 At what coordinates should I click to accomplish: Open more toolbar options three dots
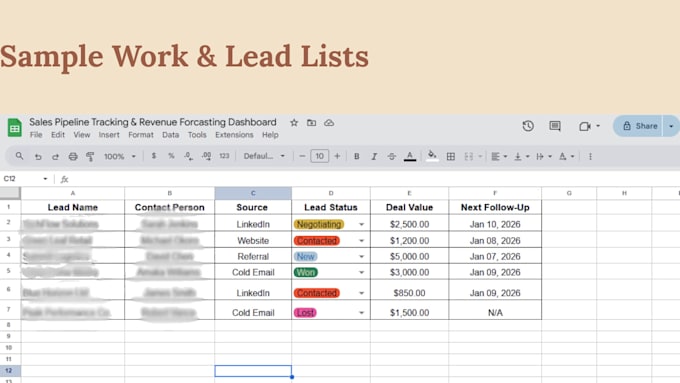coord(590,157)
